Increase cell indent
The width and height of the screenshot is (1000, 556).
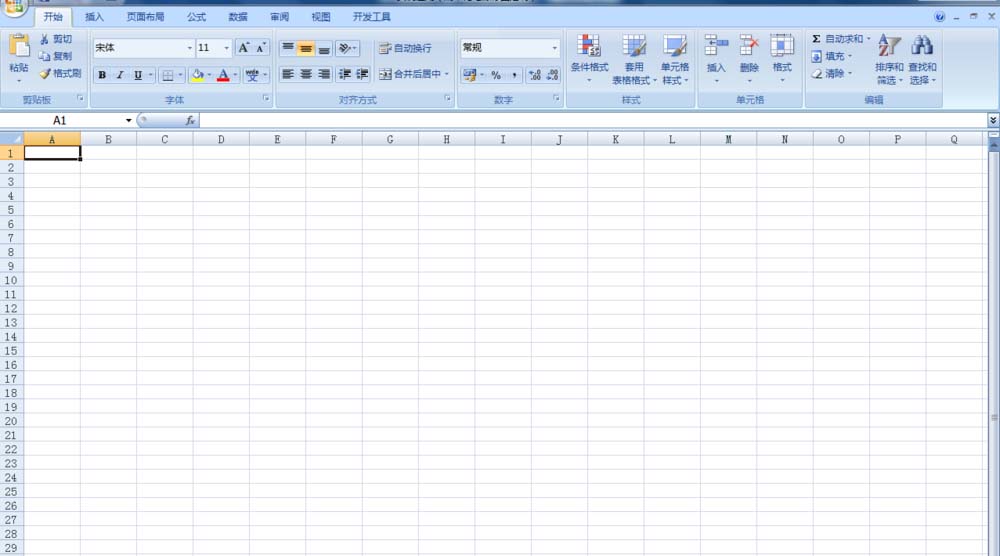362,75
